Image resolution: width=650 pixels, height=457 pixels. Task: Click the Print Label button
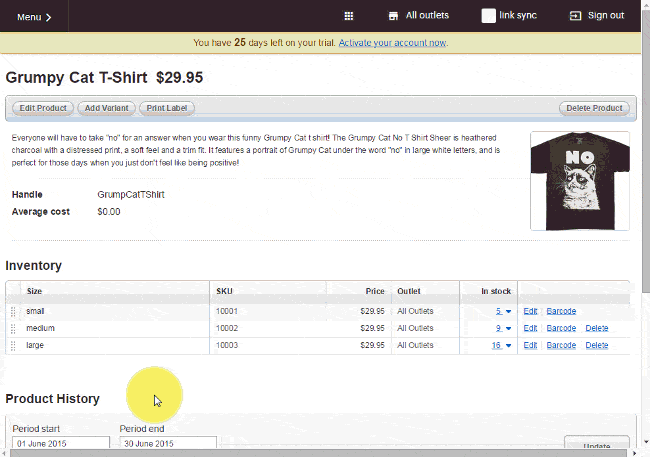167,108
